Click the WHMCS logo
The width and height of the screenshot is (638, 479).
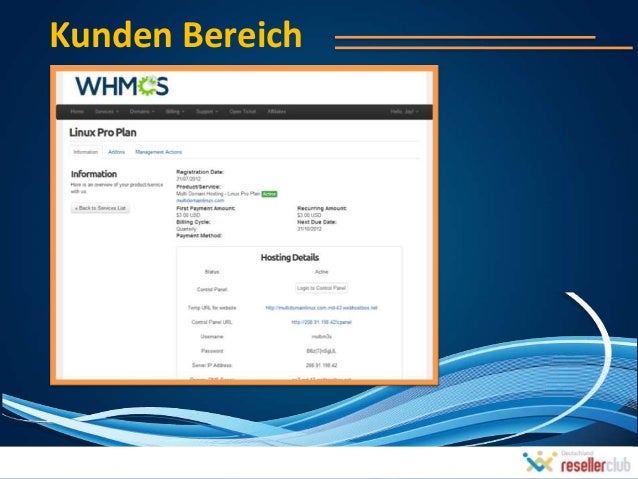tap(122, 86)
